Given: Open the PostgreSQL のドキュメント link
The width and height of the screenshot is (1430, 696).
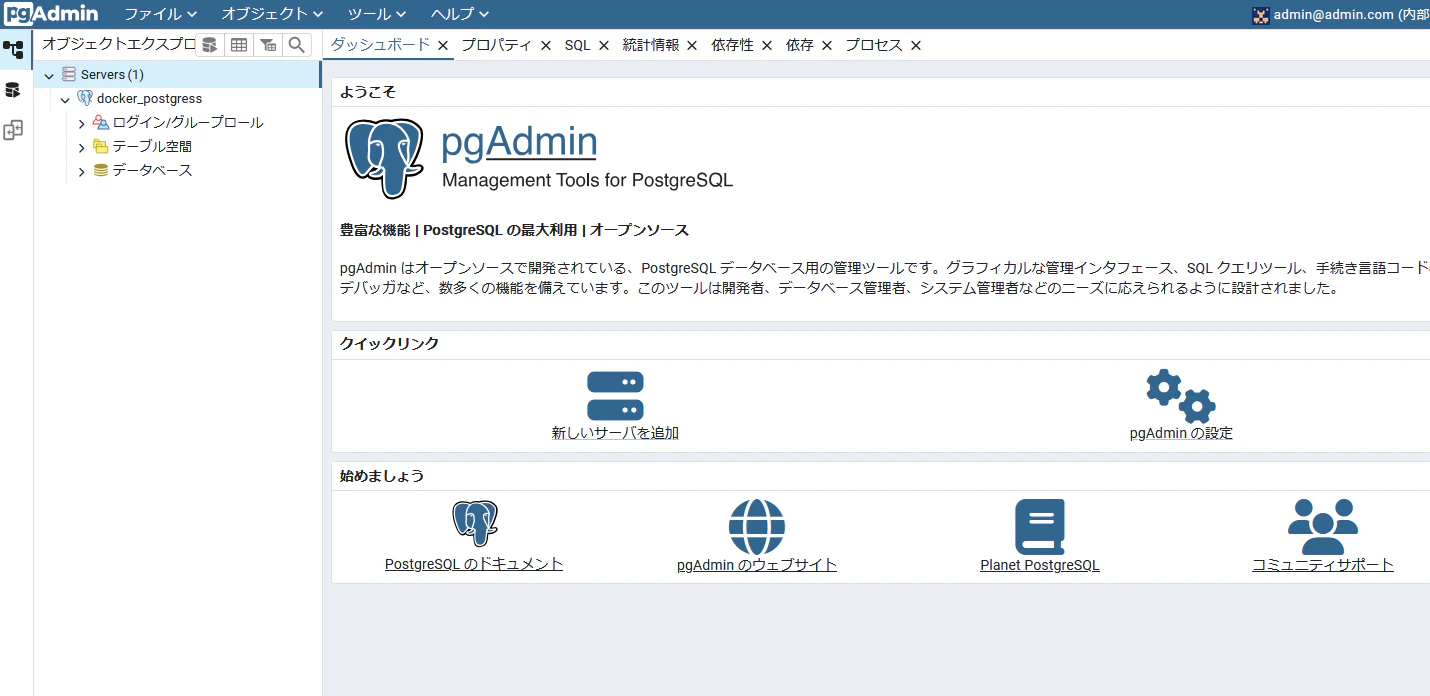Looking at the screenshot, I should [x=474, y=564].
